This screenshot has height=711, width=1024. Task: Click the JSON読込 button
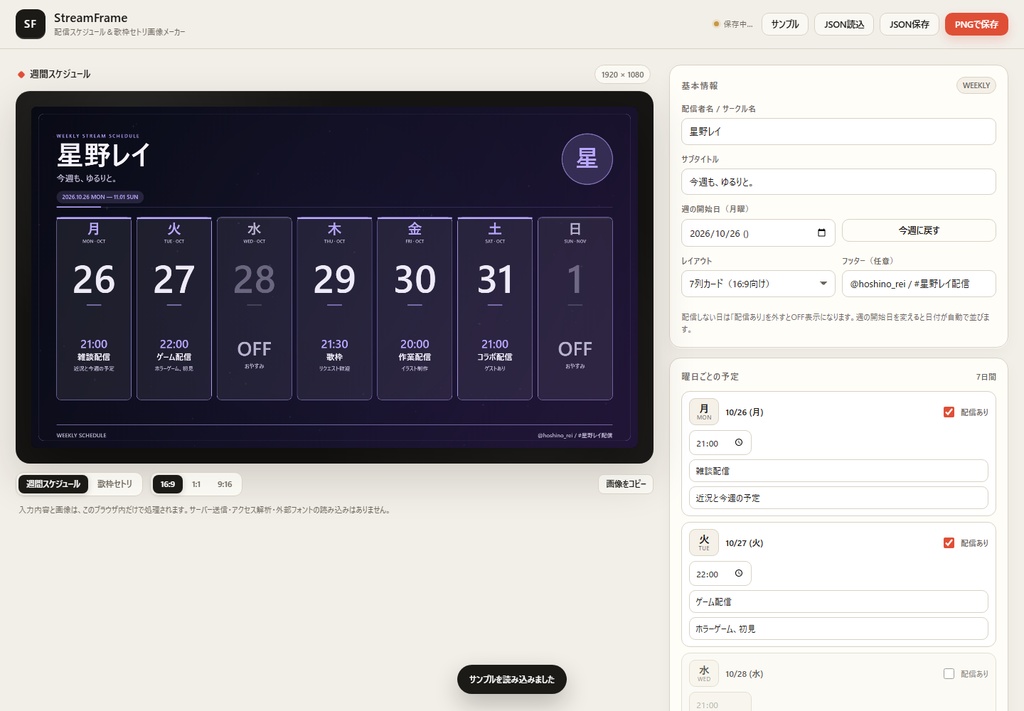(844, 24)
